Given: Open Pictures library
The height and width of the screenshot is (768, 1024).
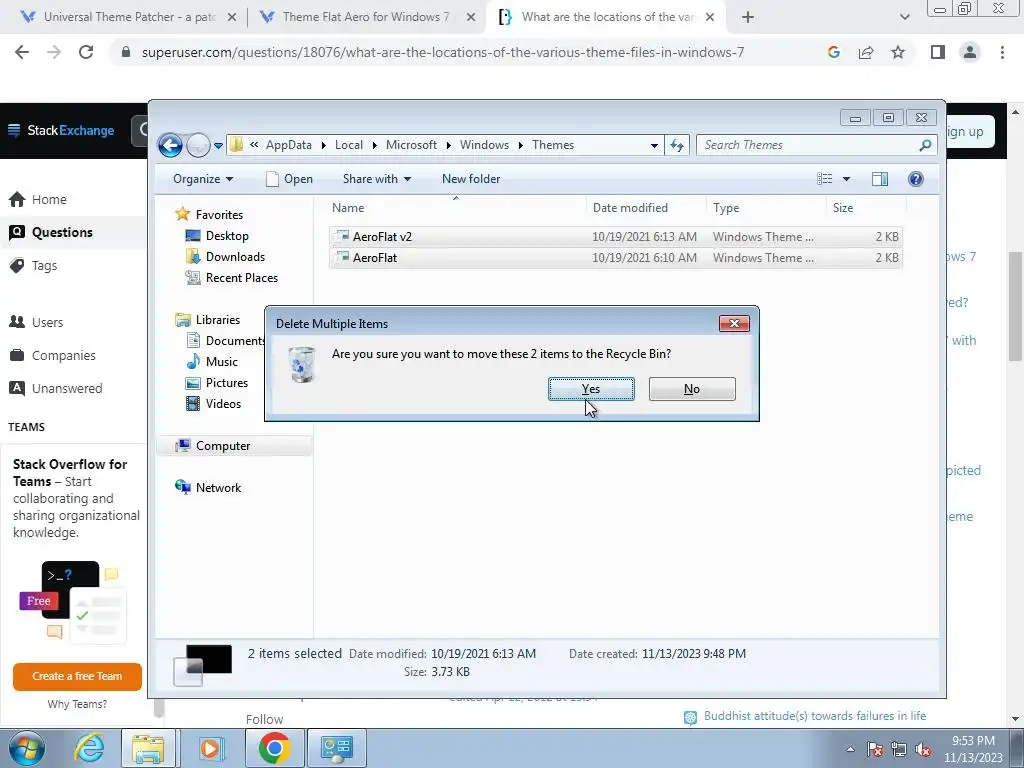Looking at the screenshot, I should tap(227, 383).
